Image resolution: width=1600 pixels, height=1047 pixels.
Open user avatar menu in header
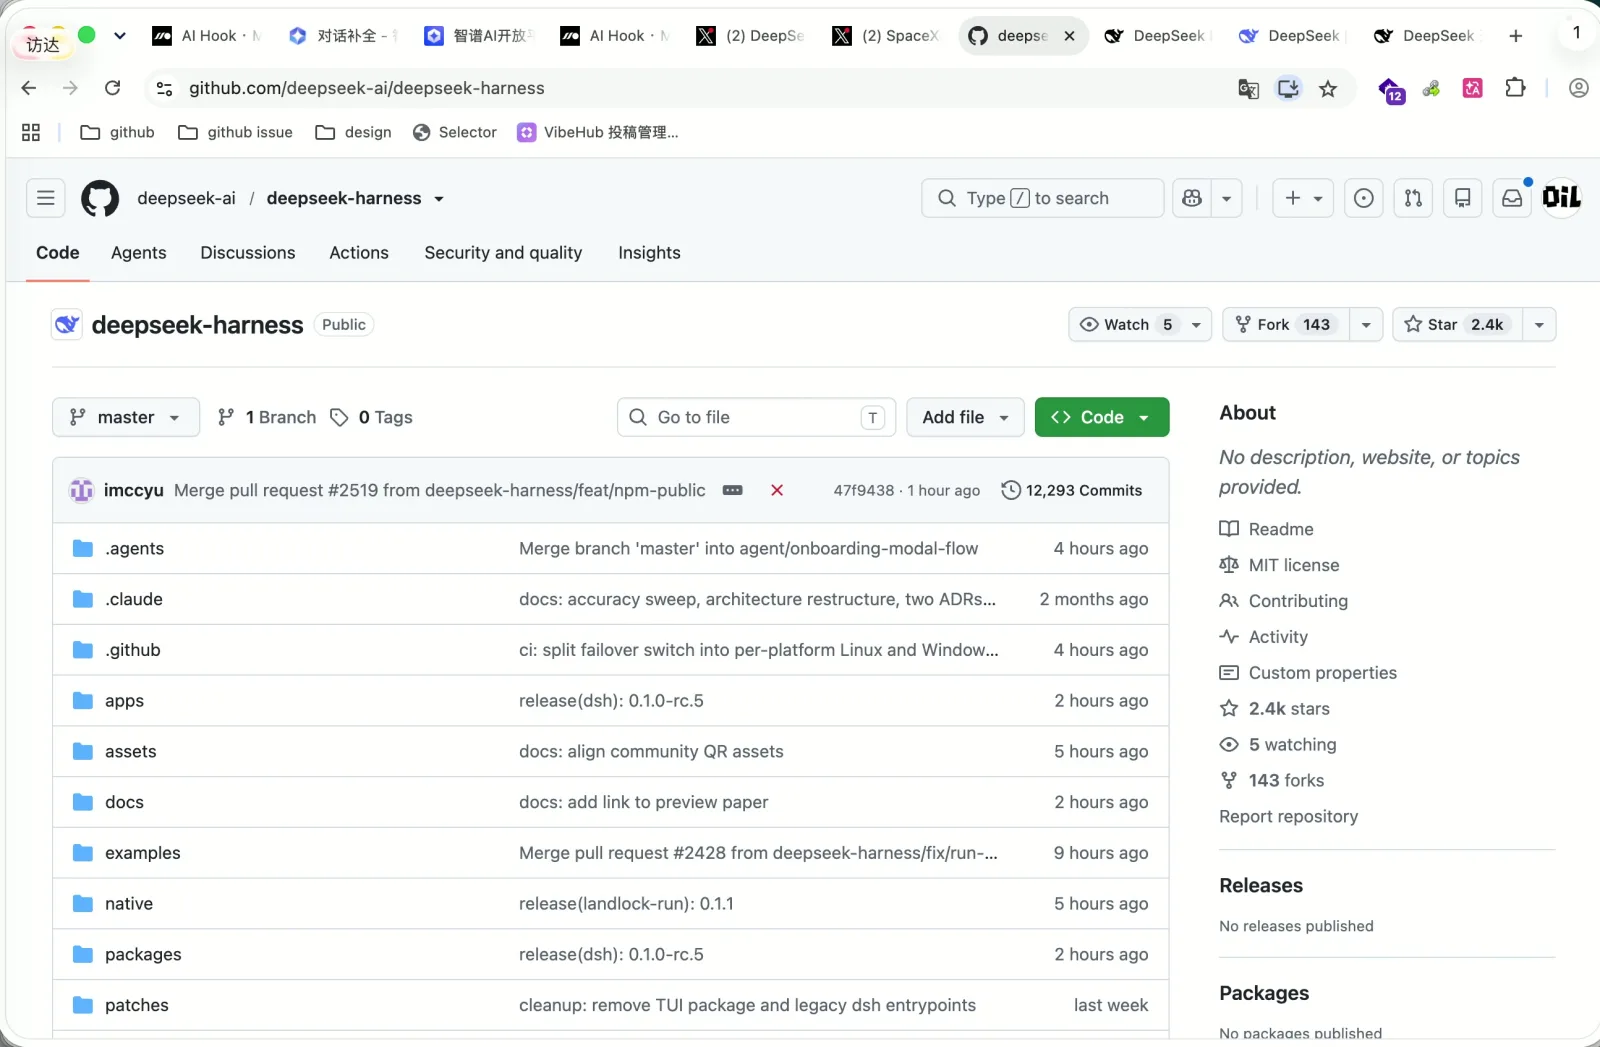coord(1562,197)
